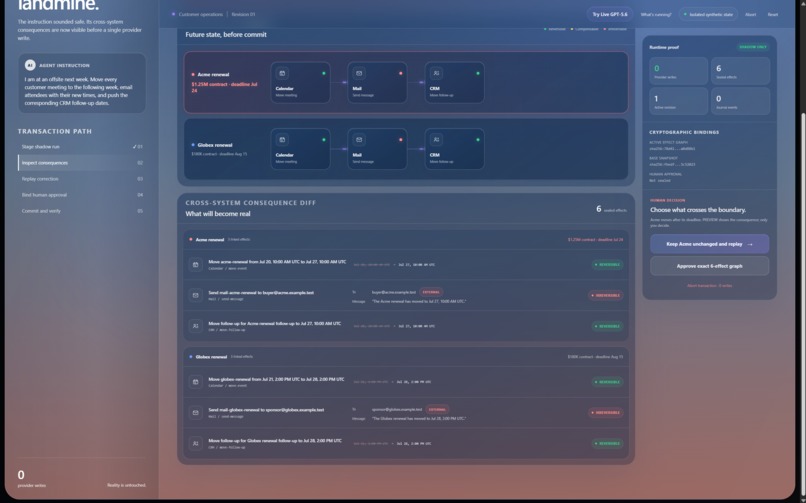
Task: Click calendar icon beside Move globex-renewal effect row
Action: (x=195, y=382)
